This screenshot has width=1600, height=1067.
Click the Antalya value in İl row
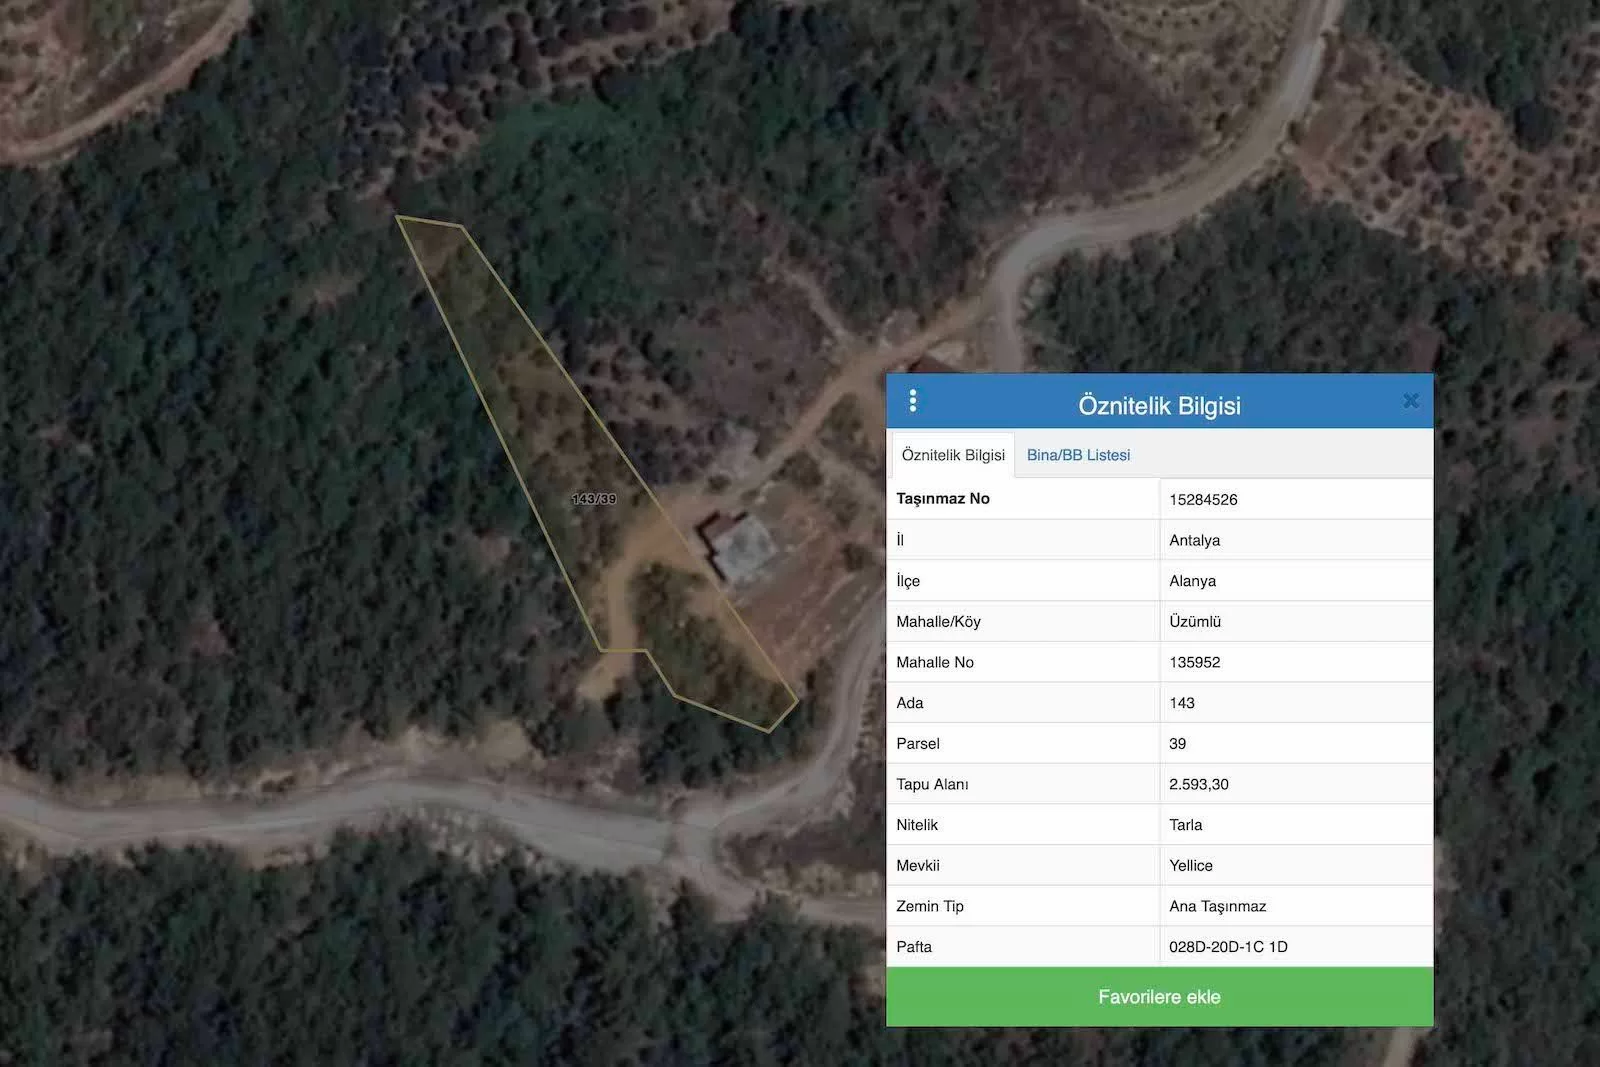pos(1194,540)
